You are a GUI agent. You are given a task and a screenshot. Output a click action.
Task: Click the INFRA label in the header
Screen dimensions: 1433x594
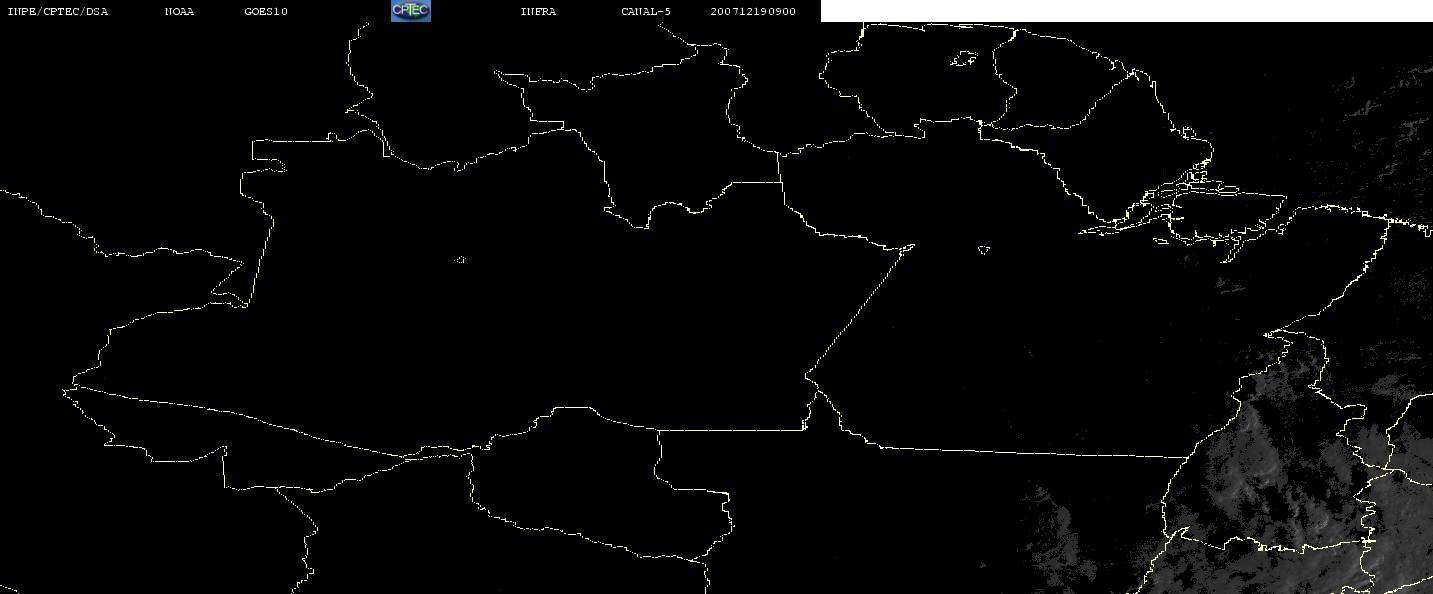538,12
